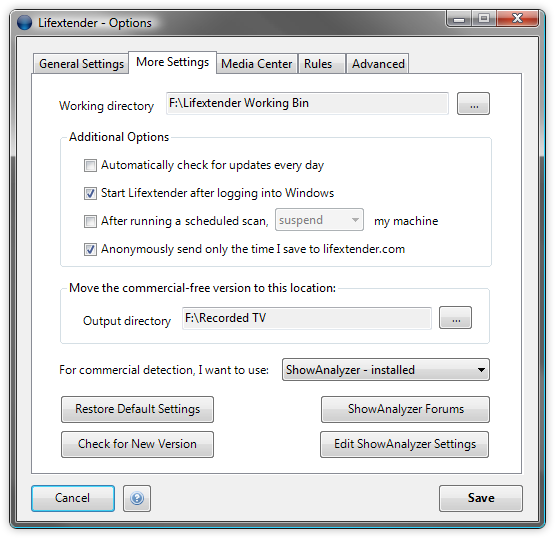The height and width of the screenshot is (538, 555).
Task: Disable anonymous time-saved reporting to lifextender.com
Action: point(90,249)
